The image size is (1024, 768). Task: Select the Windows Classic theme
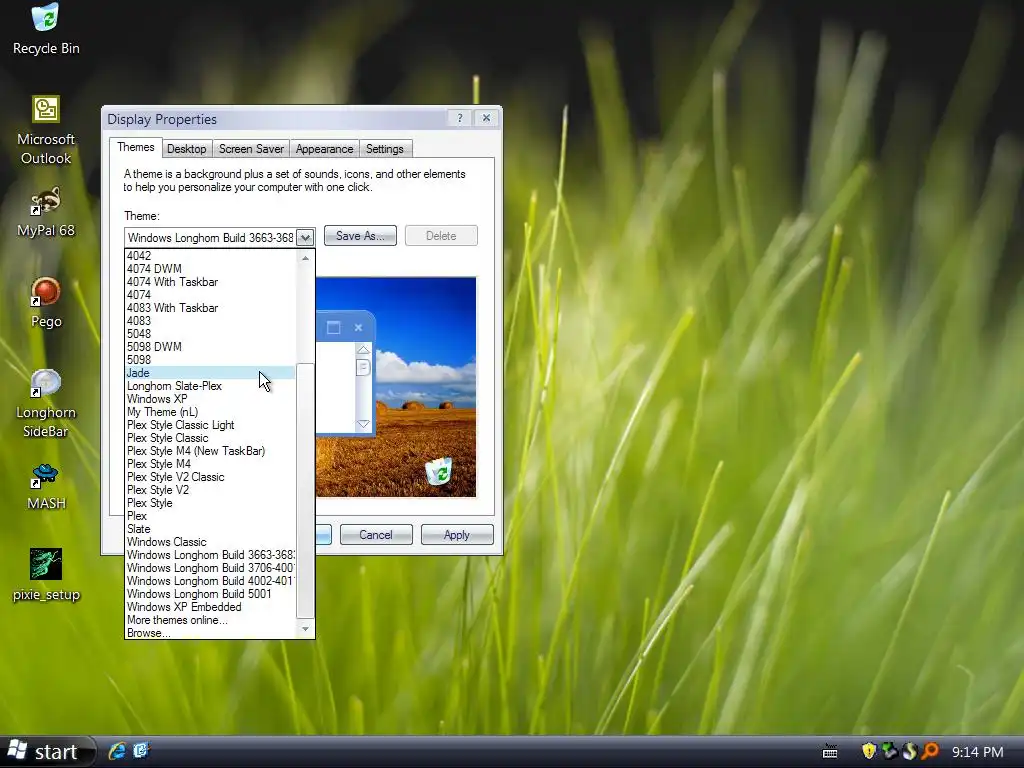tap(210, 542)
